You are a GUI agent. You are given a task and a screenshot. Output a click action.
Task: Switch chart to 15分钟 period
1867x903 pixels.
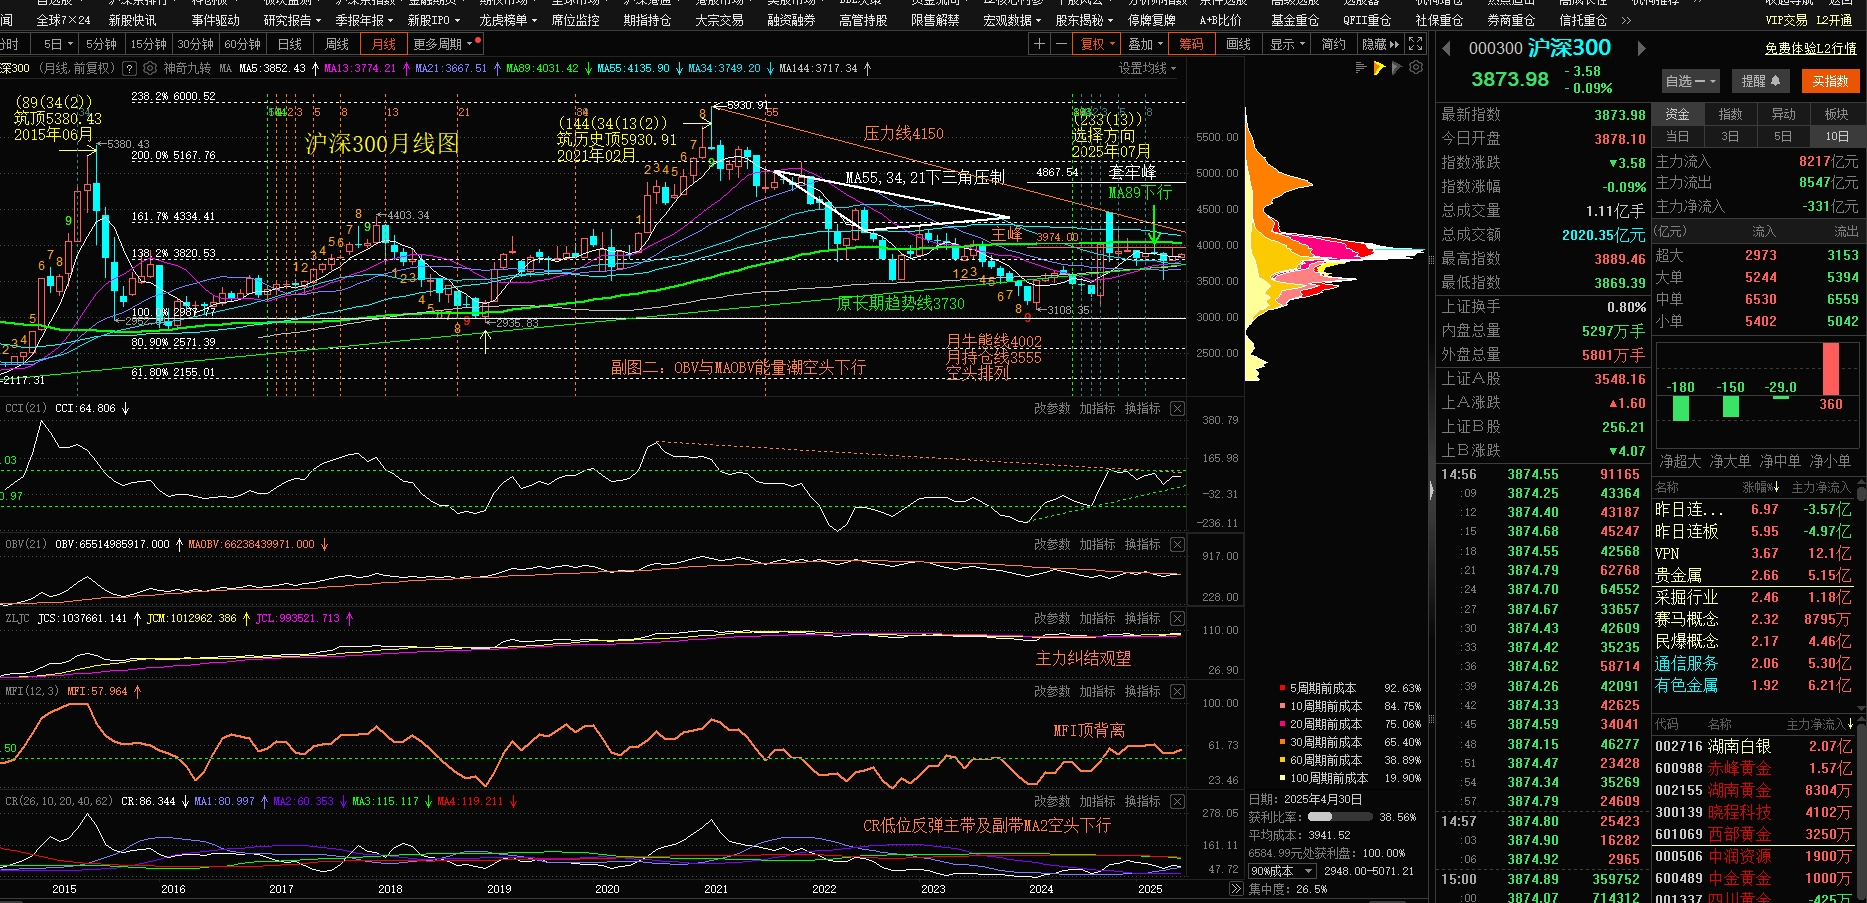(x=148, y=44)
